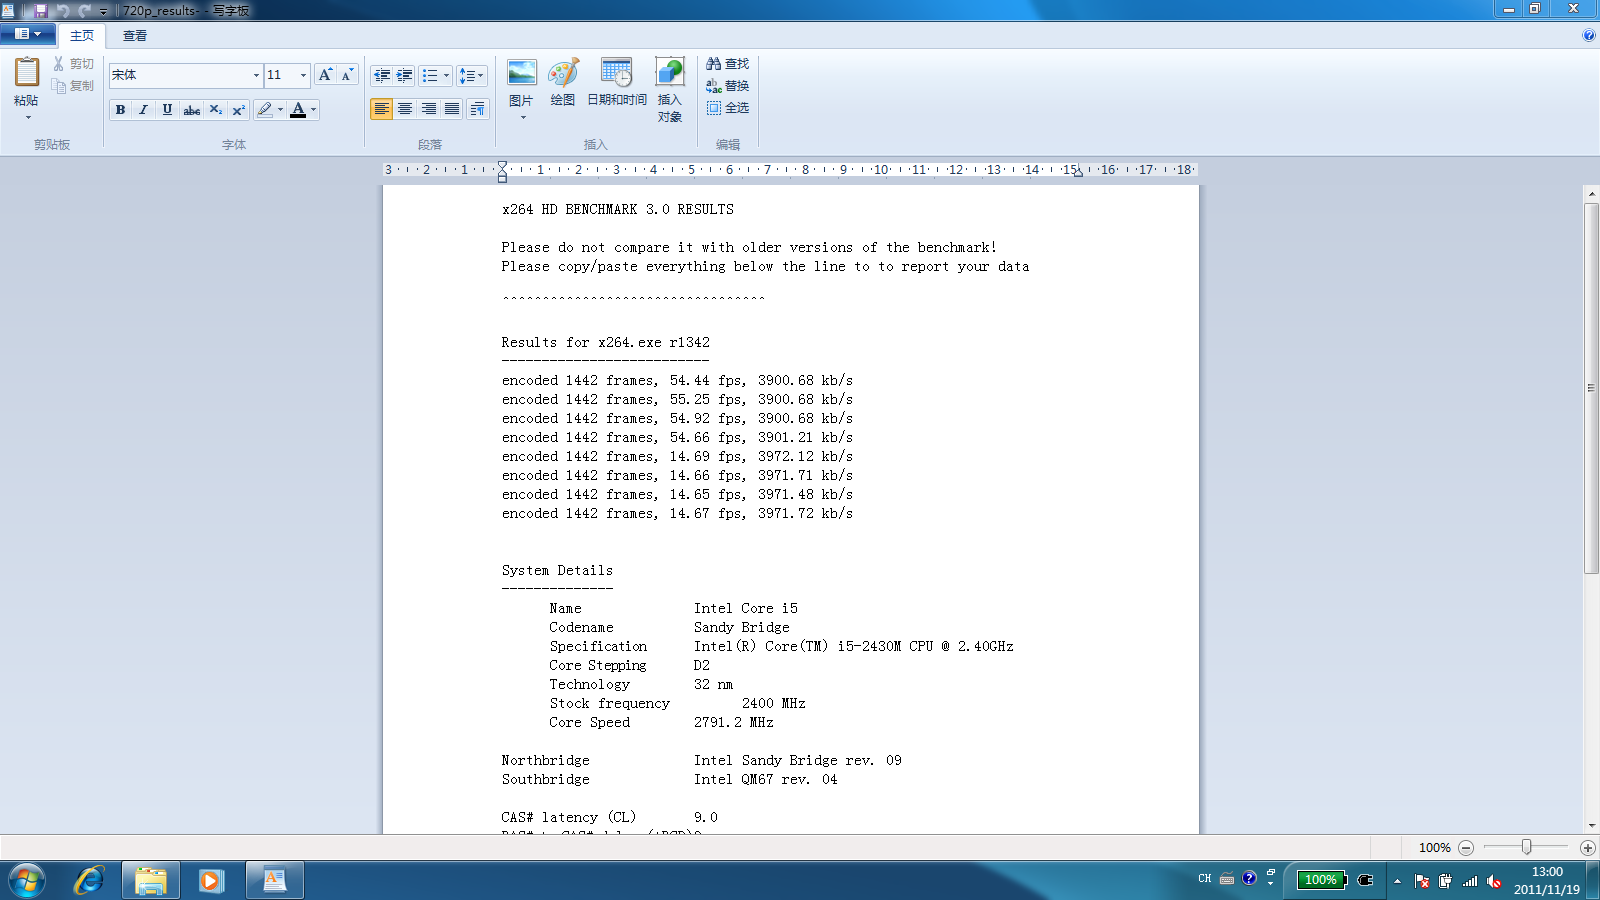Viewport: 1600px width, 900px height.
Task: Select all text with 全选
Action: click(727, 108)
